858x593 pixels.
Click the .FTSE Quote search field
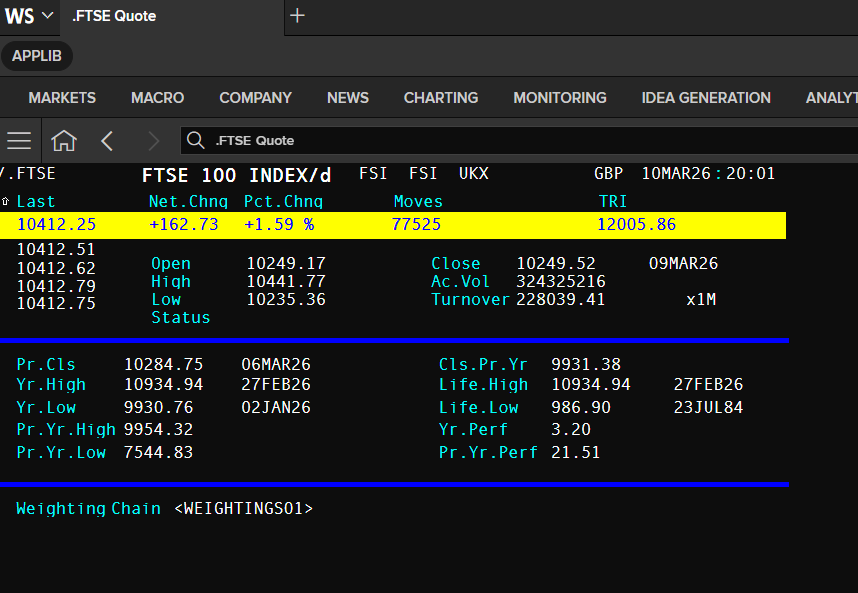[519, 141]
